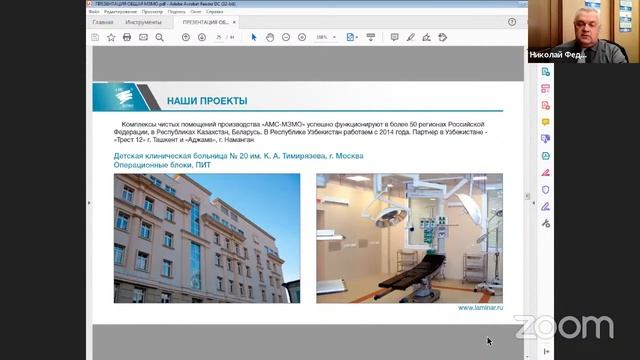Click the sign document pen icon
Screen dimensions: 640x360
pyautogui.click(x=427, y=37)
